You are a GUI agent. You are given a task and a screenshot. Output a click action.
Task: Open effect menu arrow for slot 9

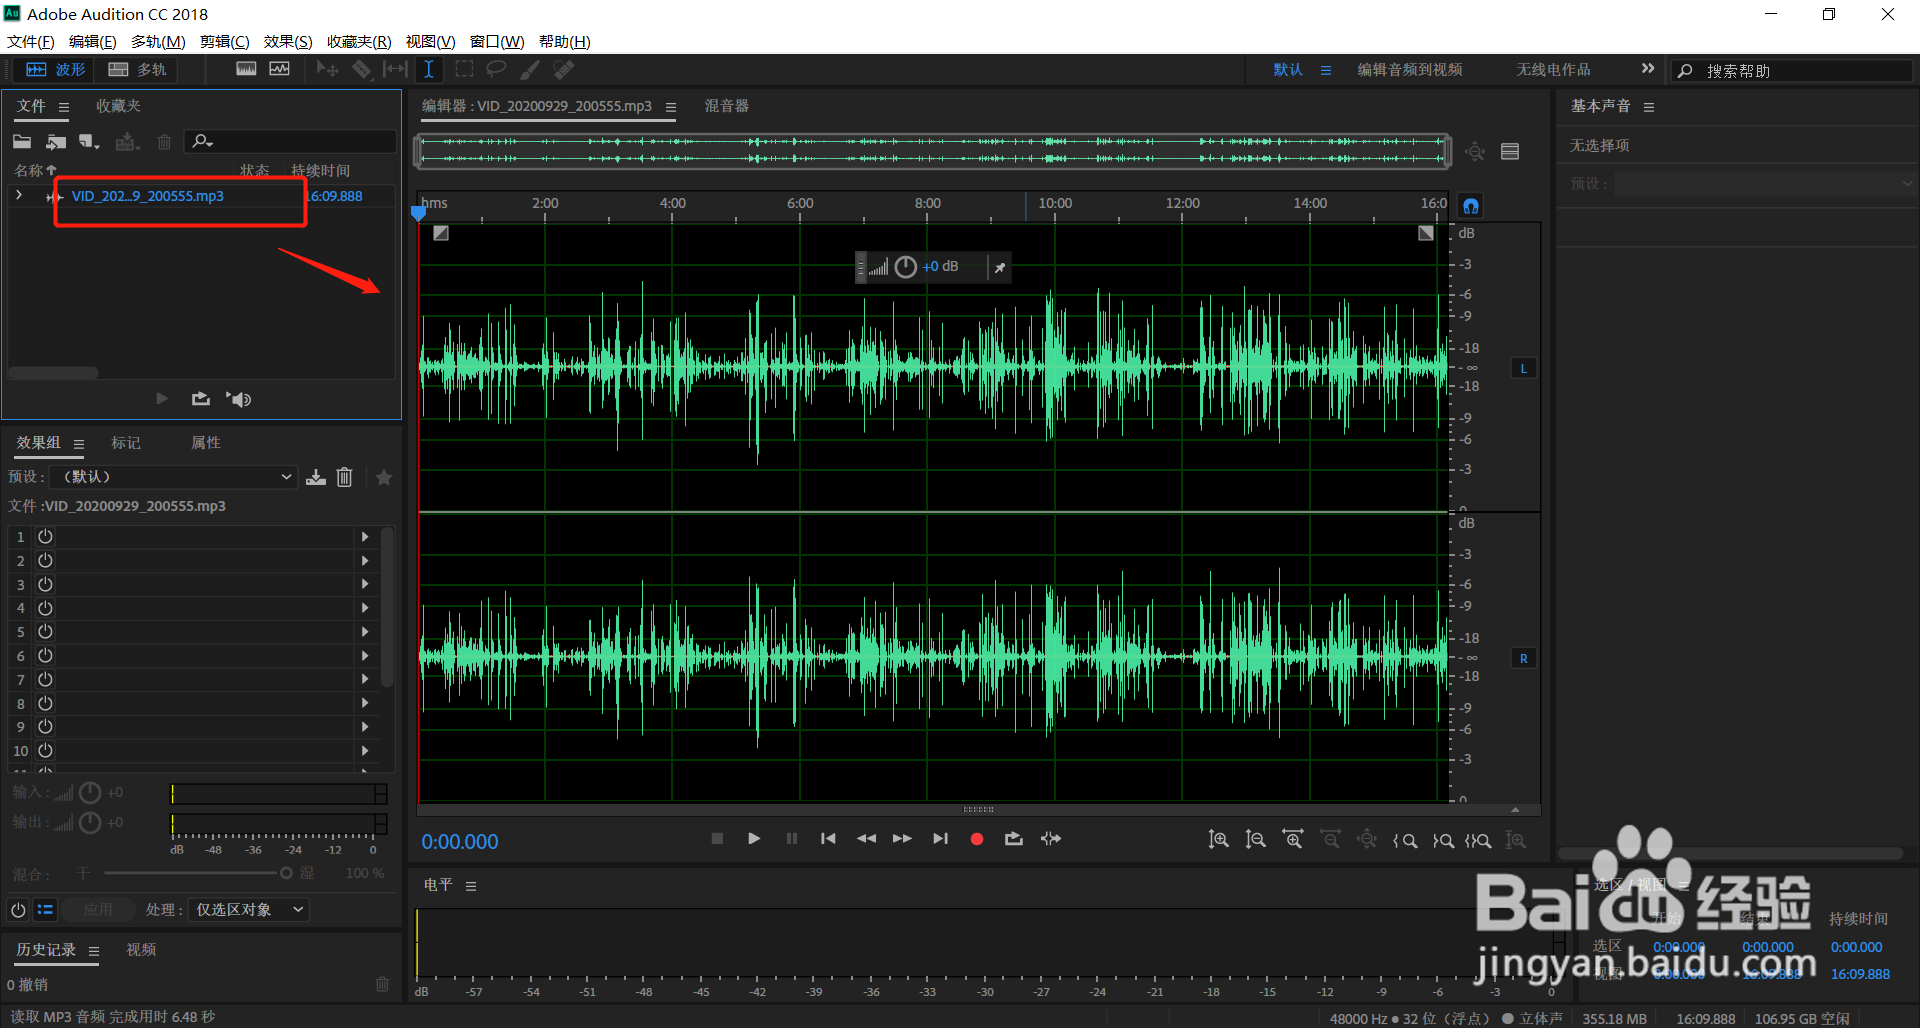coord(365,727)
